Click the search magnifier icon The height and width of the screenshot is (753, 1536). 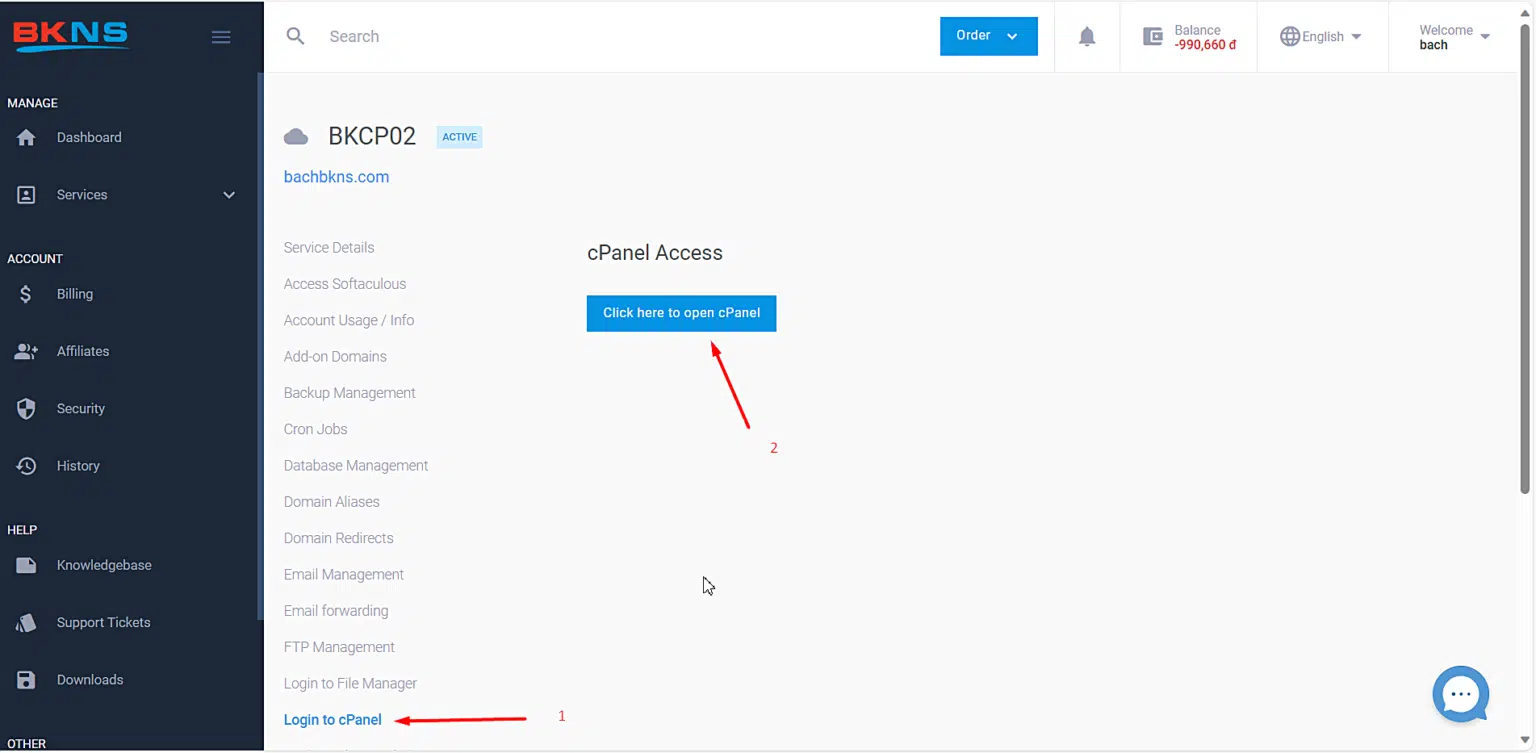tap(295, 36)
